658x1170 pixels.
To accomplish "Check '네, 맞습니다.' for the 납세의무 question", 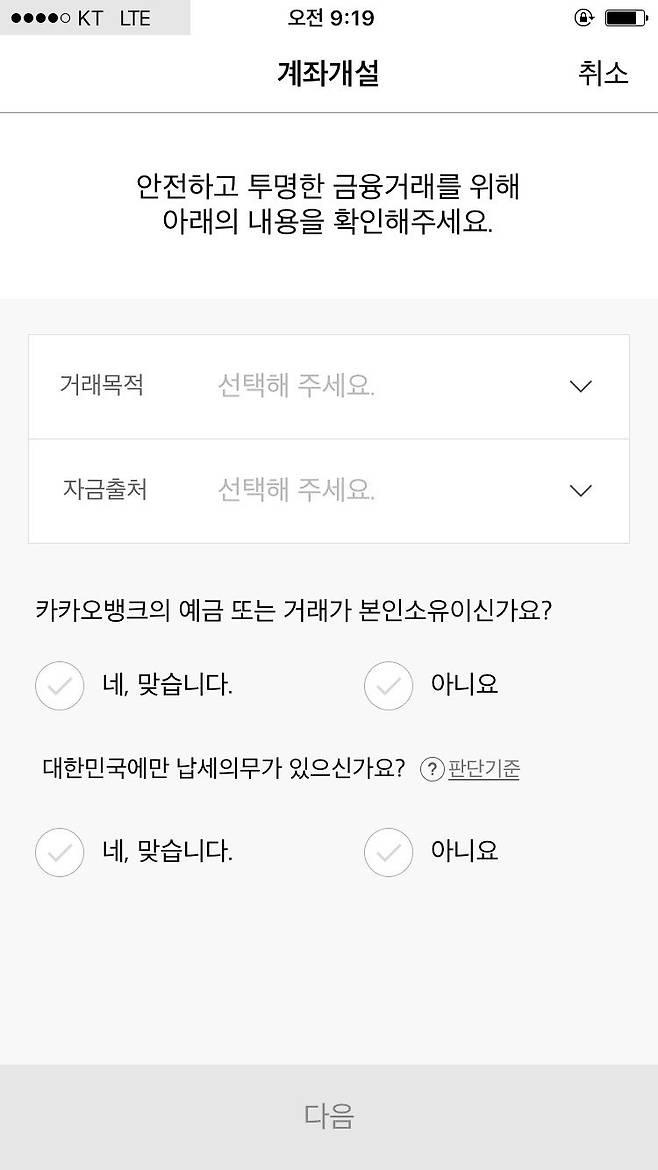I will point(59,853).
